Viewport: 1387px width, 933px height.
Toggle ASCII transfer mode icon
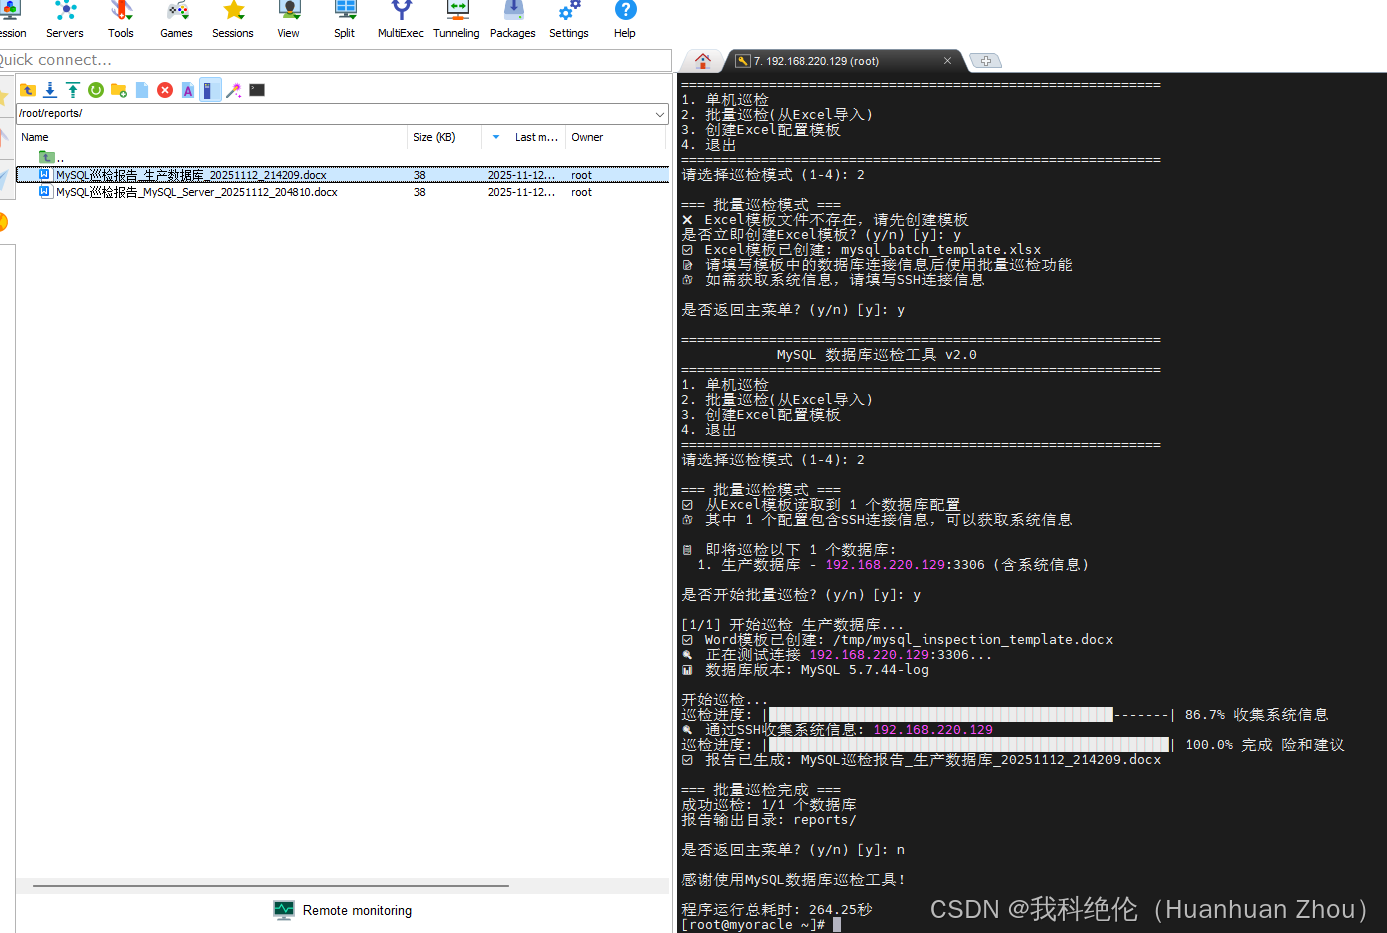point(188,90)
